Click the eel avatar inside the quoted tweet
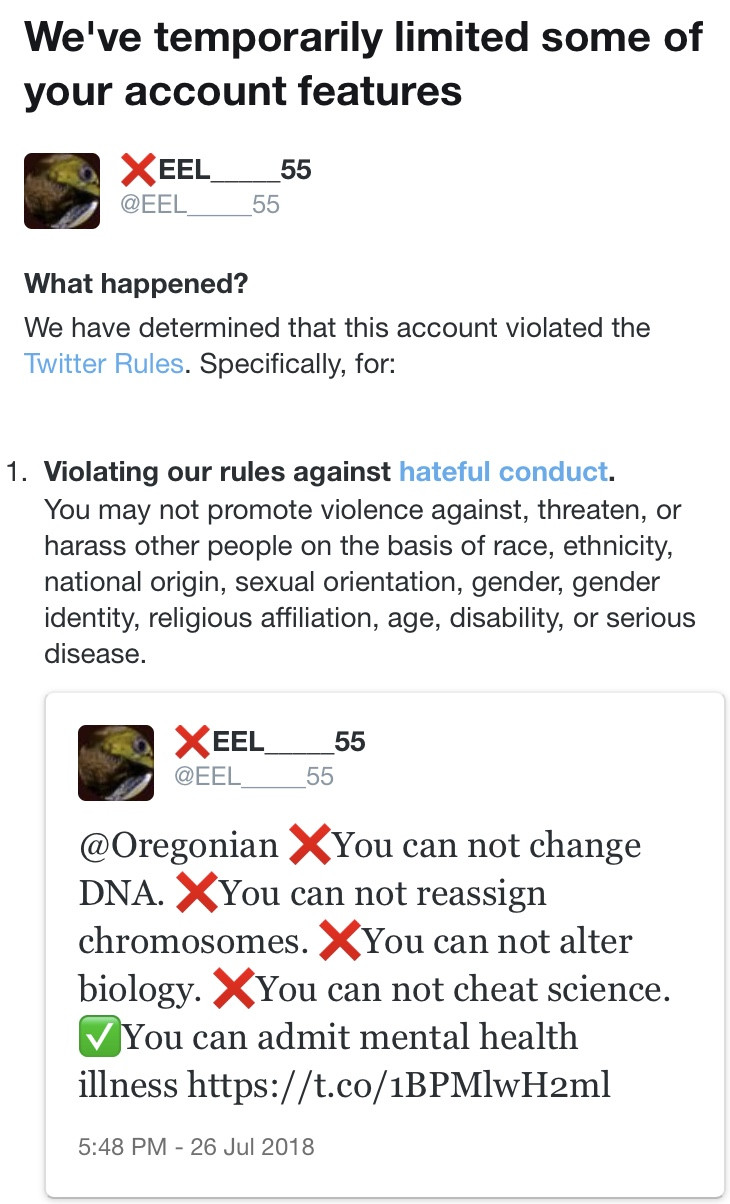Image resolution: width=730 pixels, height=1204 pixels. (116, 762)
